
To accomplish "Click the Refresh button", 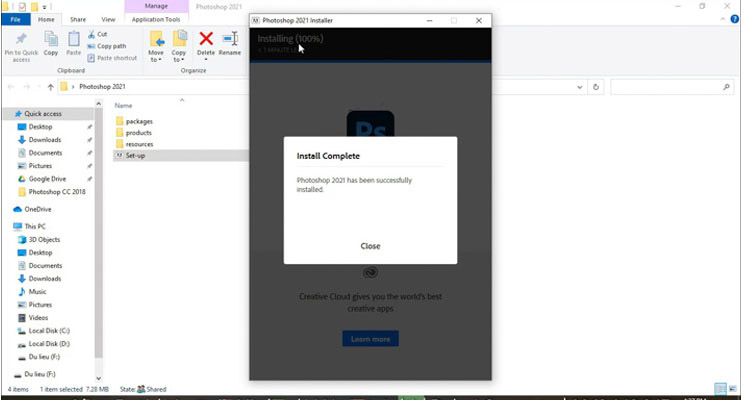I will [x=596, y=87].
